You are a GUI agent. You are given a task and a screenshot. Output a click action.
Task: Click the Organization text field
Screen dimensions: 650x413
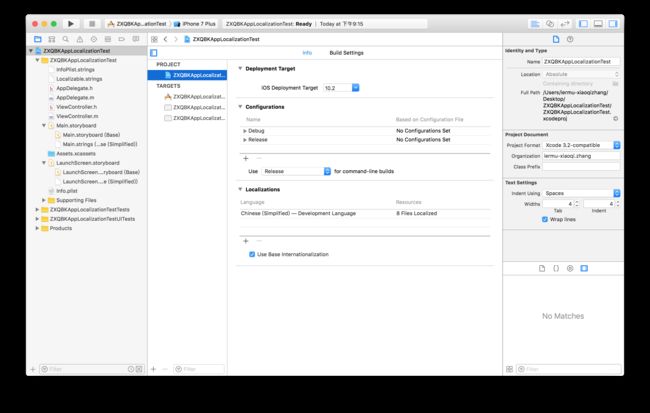(x=582, y=156)
